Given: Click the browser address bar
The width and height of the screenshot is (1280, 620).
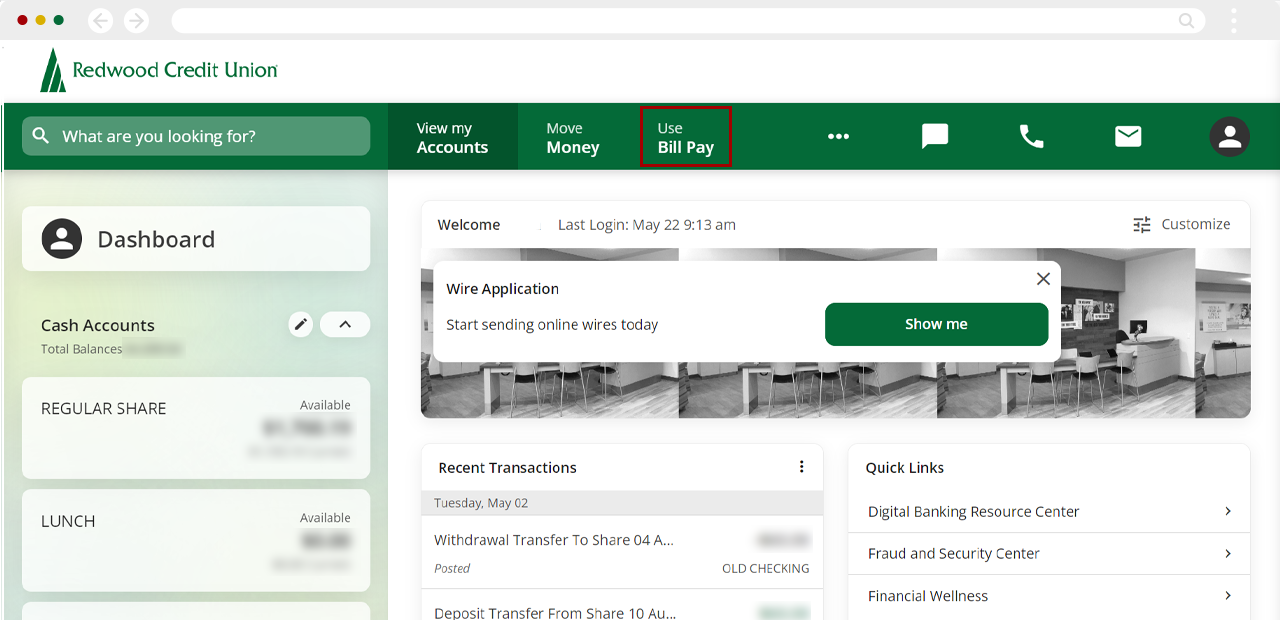Looking at the screenshot, I should [x=688, y=20].
